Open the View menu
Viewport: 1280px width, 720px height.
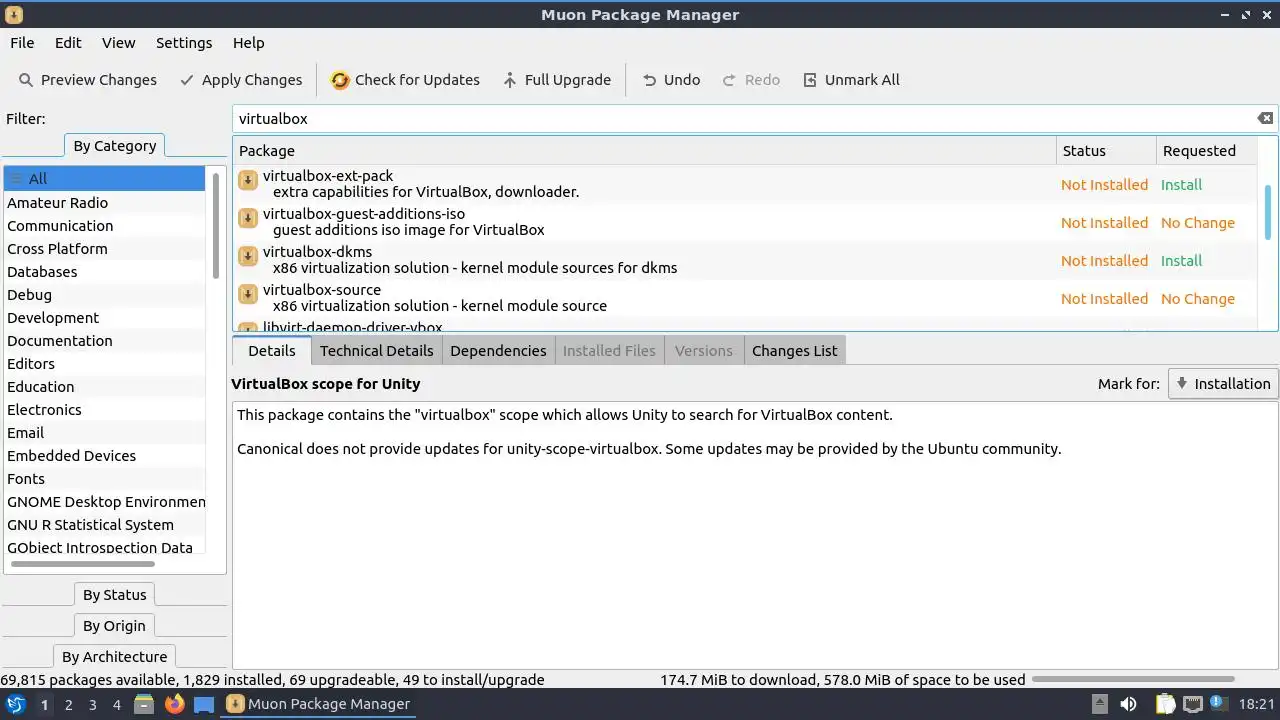pos(118,43)
